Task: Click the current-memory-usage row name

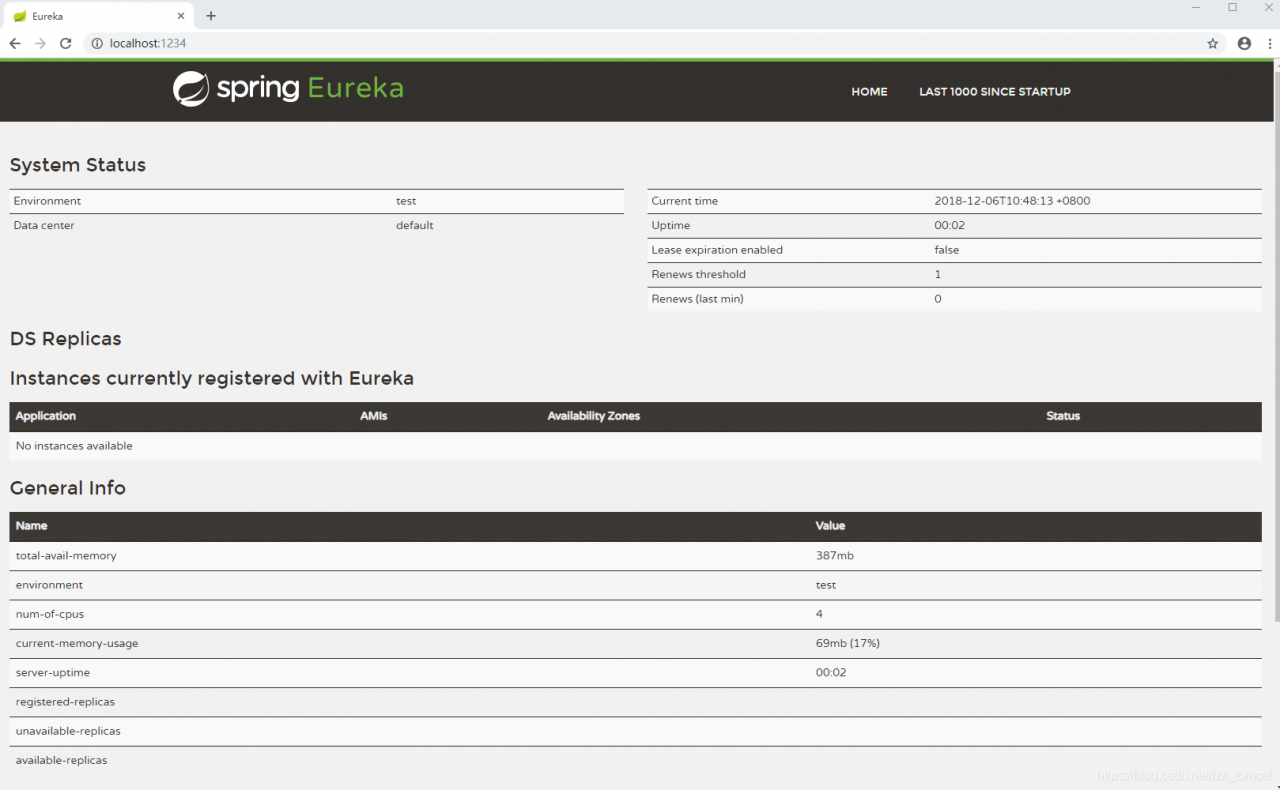Action: [x=77, y=643]
